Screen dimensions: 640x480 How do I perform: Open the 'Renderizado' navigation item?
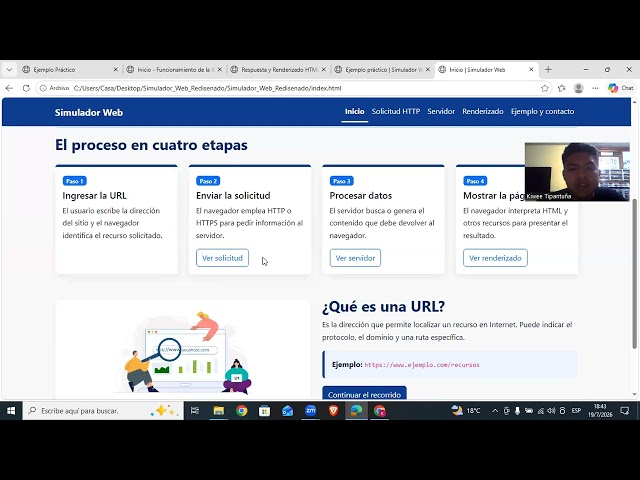(x=483, y=111)
